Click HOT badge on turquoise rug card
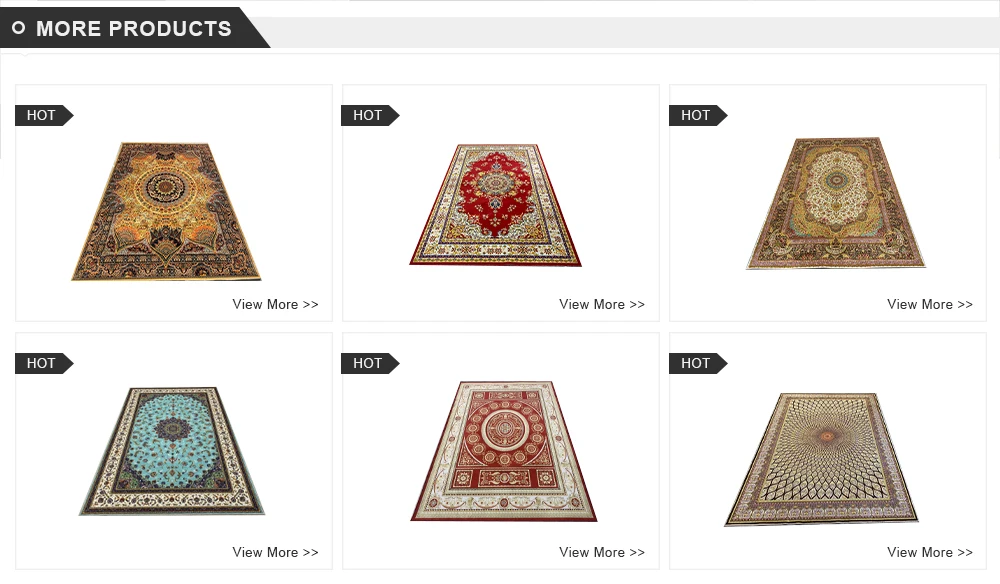 [44, 363]
